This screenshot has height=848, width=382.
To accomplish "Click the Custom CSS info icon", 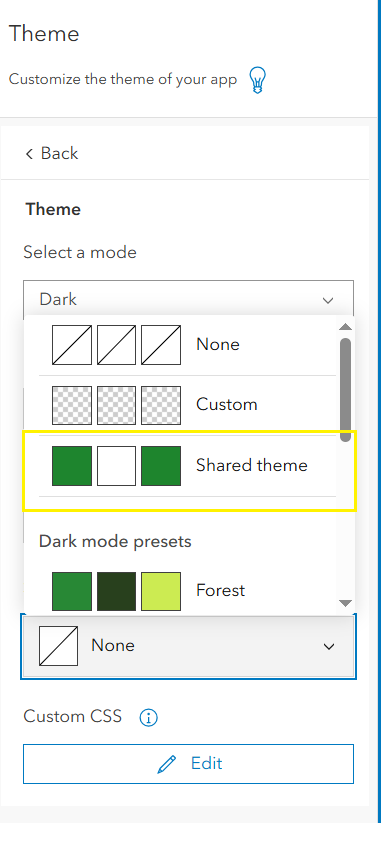I will click(148, 718).
